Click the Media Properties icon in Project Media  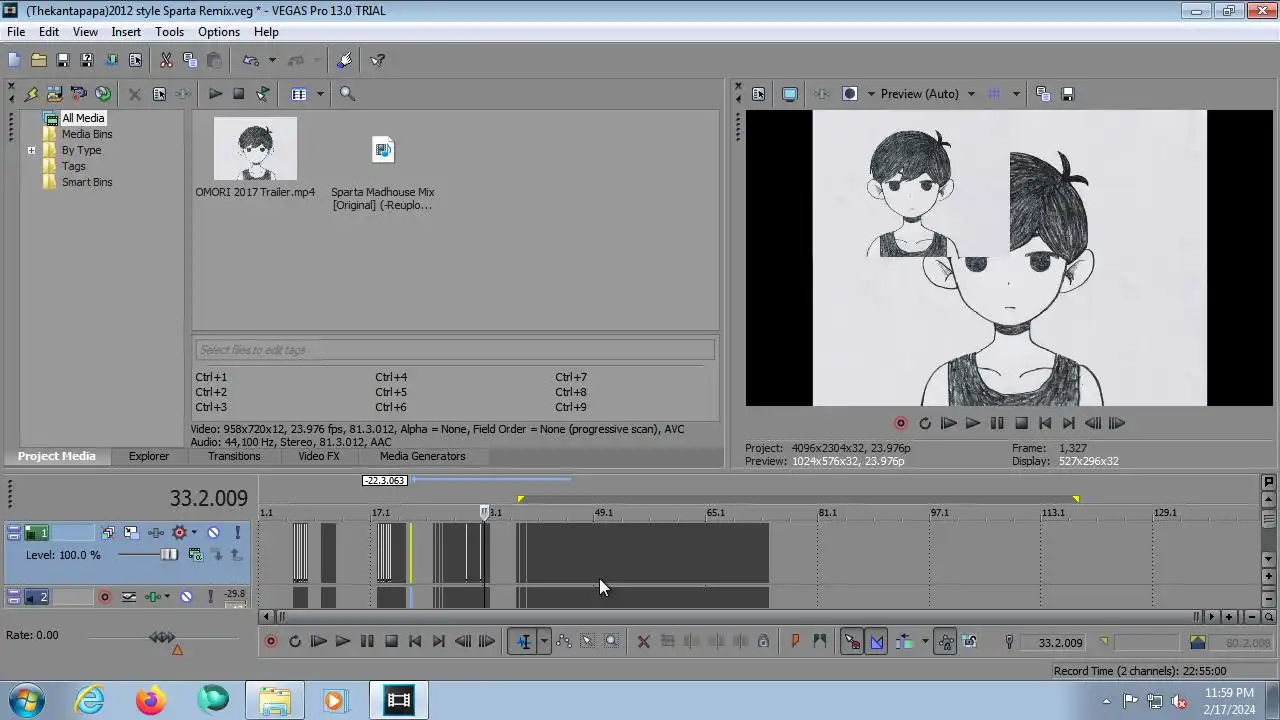pyautogui.click(x=159, y=94)
